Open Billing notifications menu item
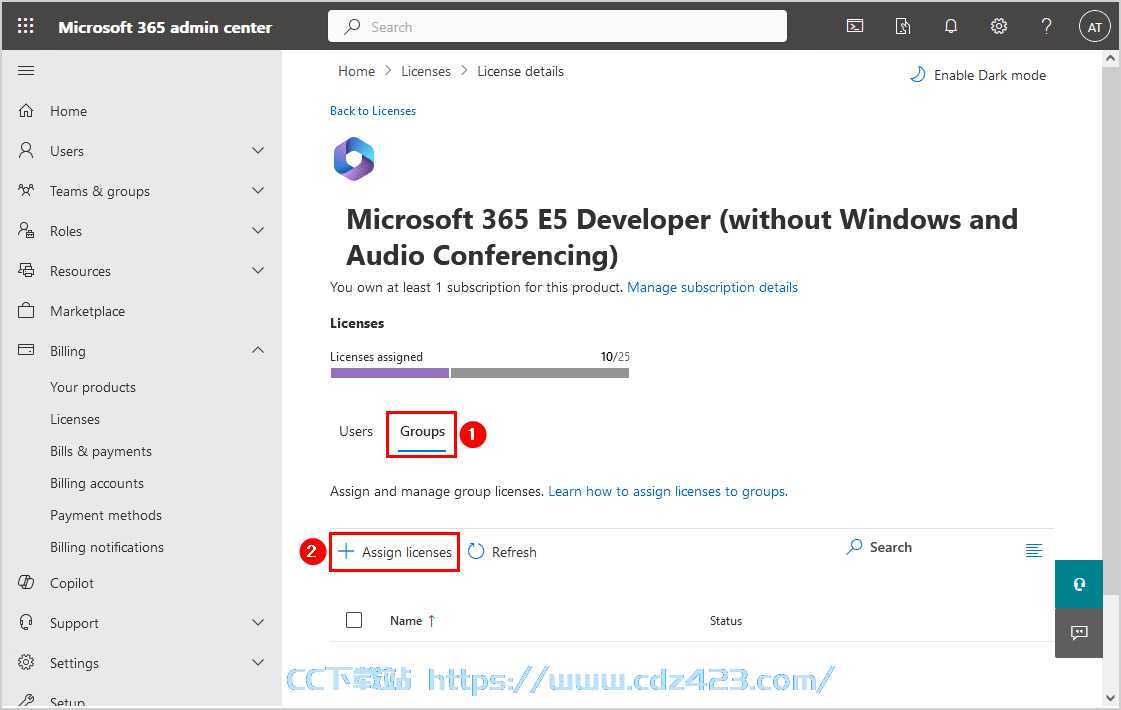Viewport: 1121px width, 710px height. coord(107,547)
